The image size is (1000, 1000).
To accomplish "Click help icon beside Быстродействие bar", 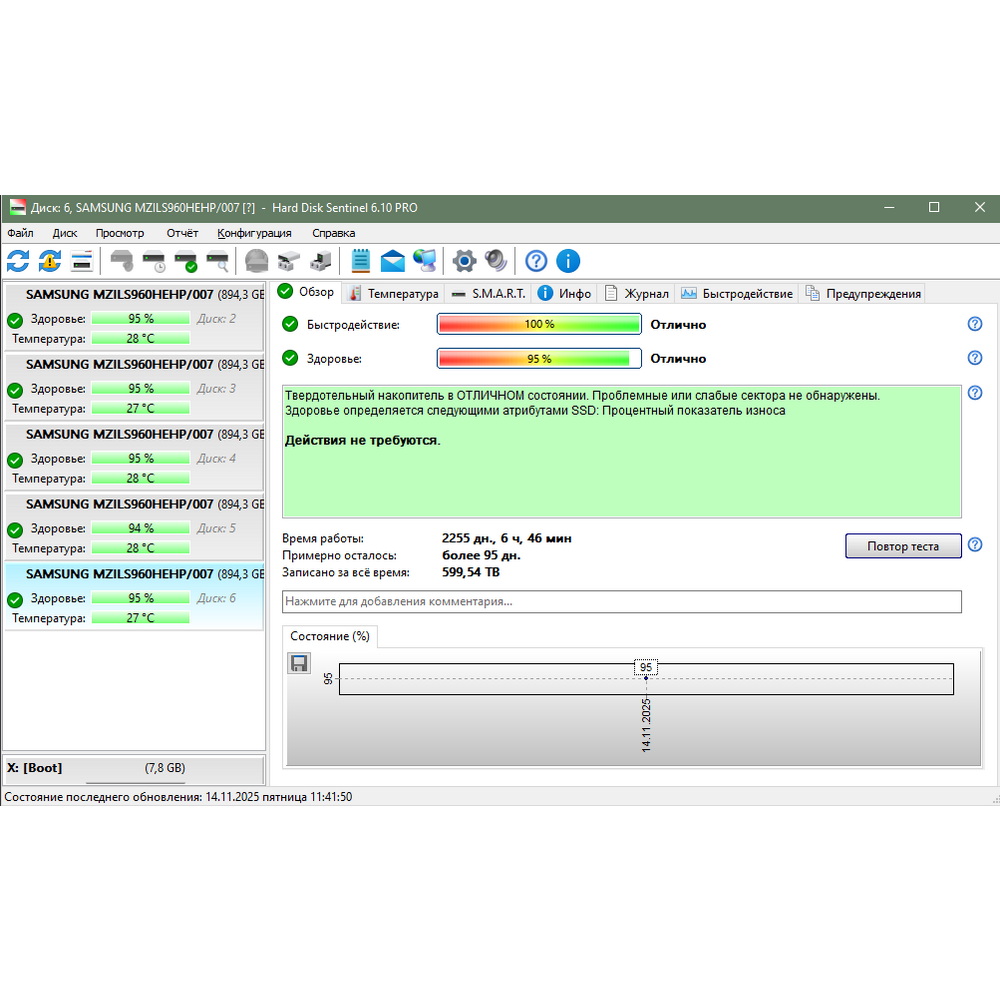I will point(975,324).
